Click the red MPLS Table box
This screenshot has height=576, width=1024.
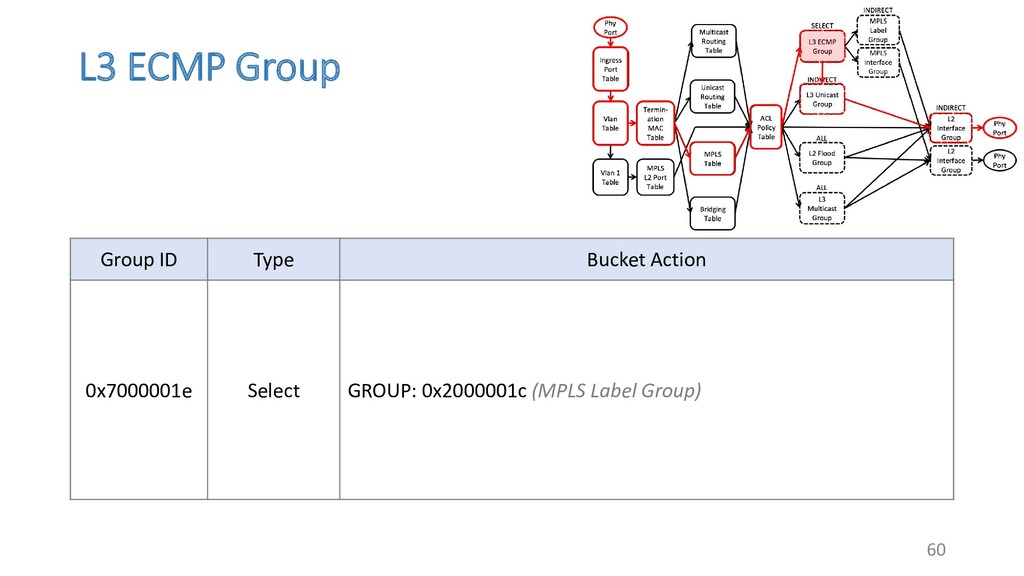[x=712, y=159]
